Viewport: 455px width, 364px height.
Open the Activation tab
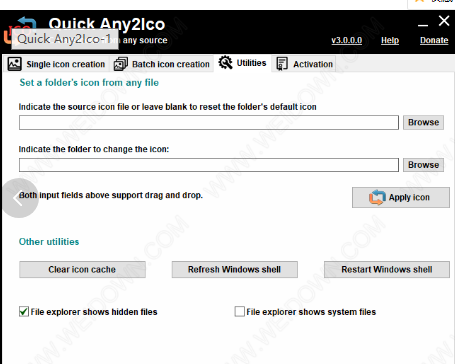304,64
